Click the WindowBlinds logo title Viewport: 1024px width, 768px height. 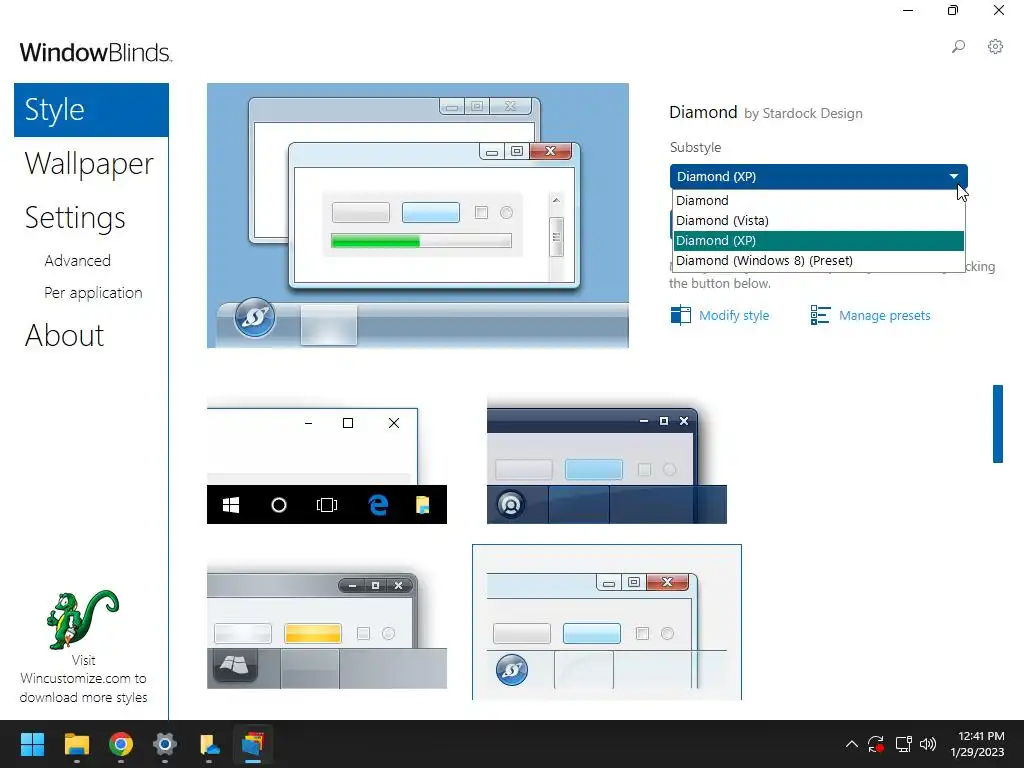95,52
